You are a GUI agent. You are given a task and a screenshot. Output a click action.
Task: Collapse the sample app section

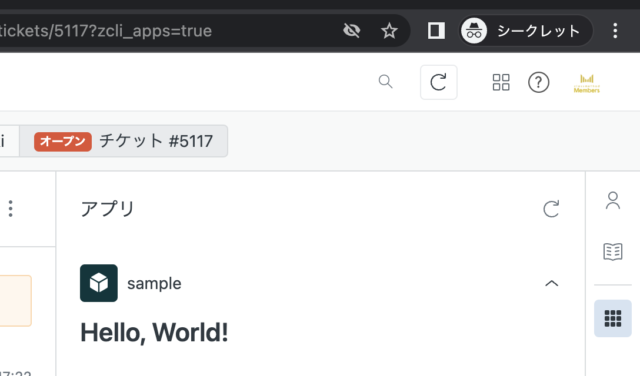(551, 283)
